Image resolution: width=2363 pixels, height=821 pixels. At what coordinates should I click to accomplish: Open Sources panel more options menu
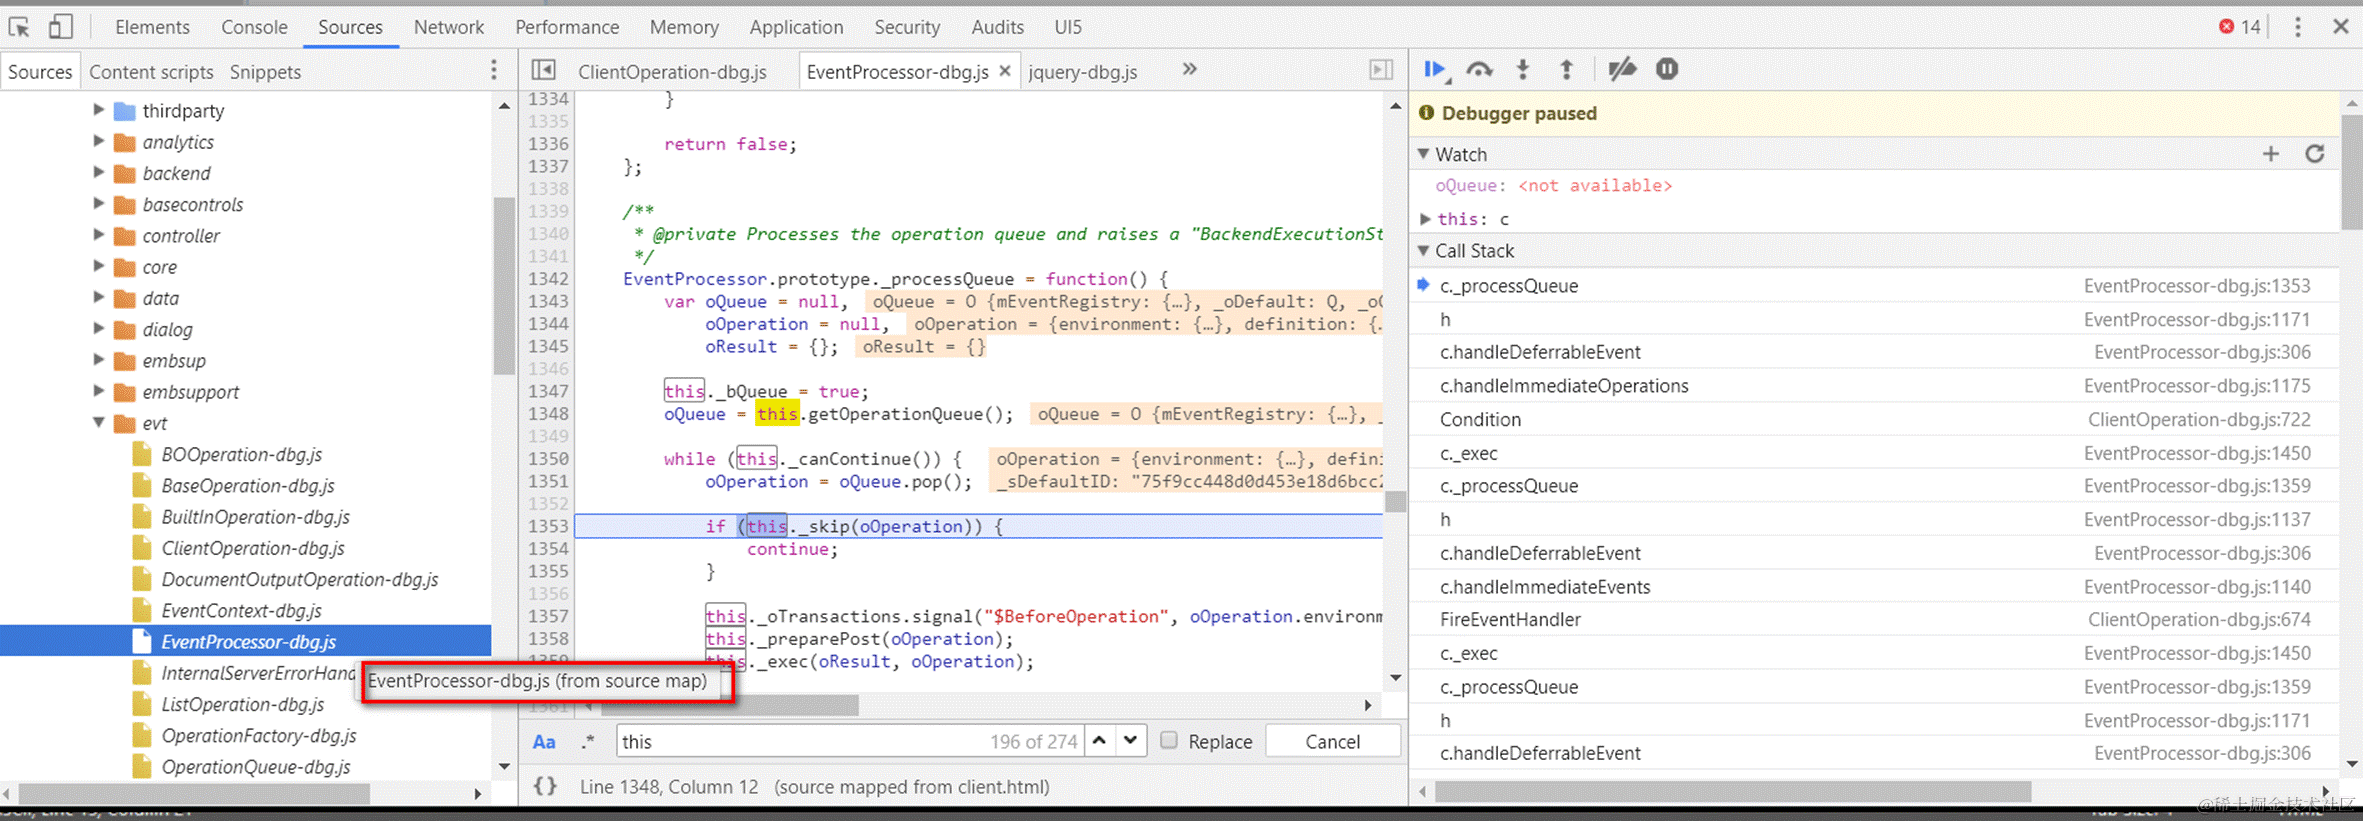click(494, 70)
